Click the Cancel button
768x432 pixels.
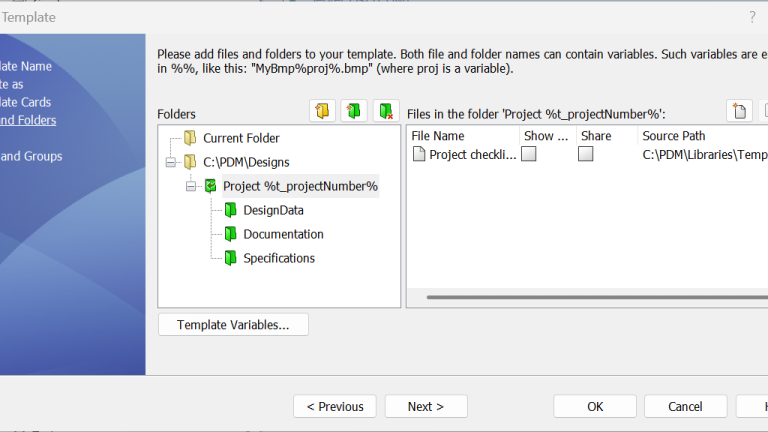coord(685,407)
